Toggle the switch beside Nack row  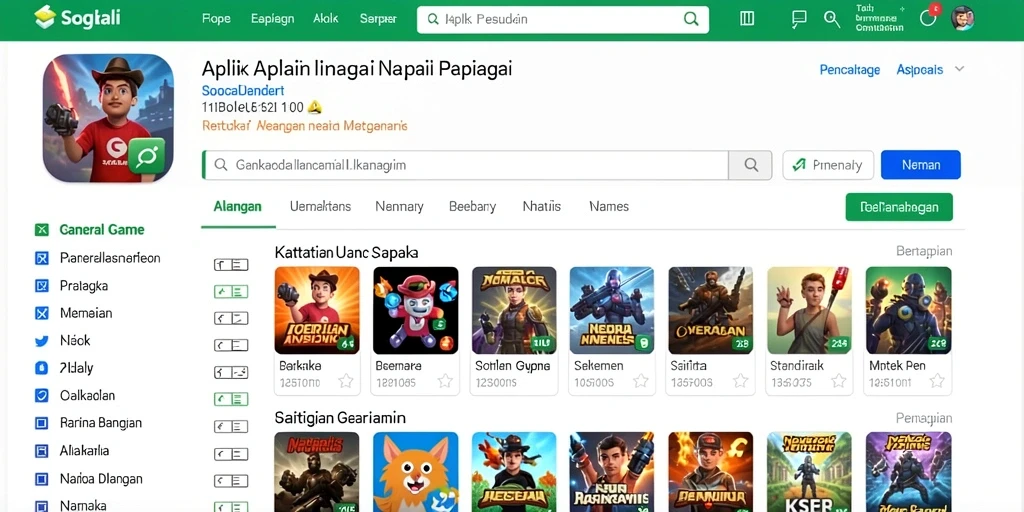point(231,345)
